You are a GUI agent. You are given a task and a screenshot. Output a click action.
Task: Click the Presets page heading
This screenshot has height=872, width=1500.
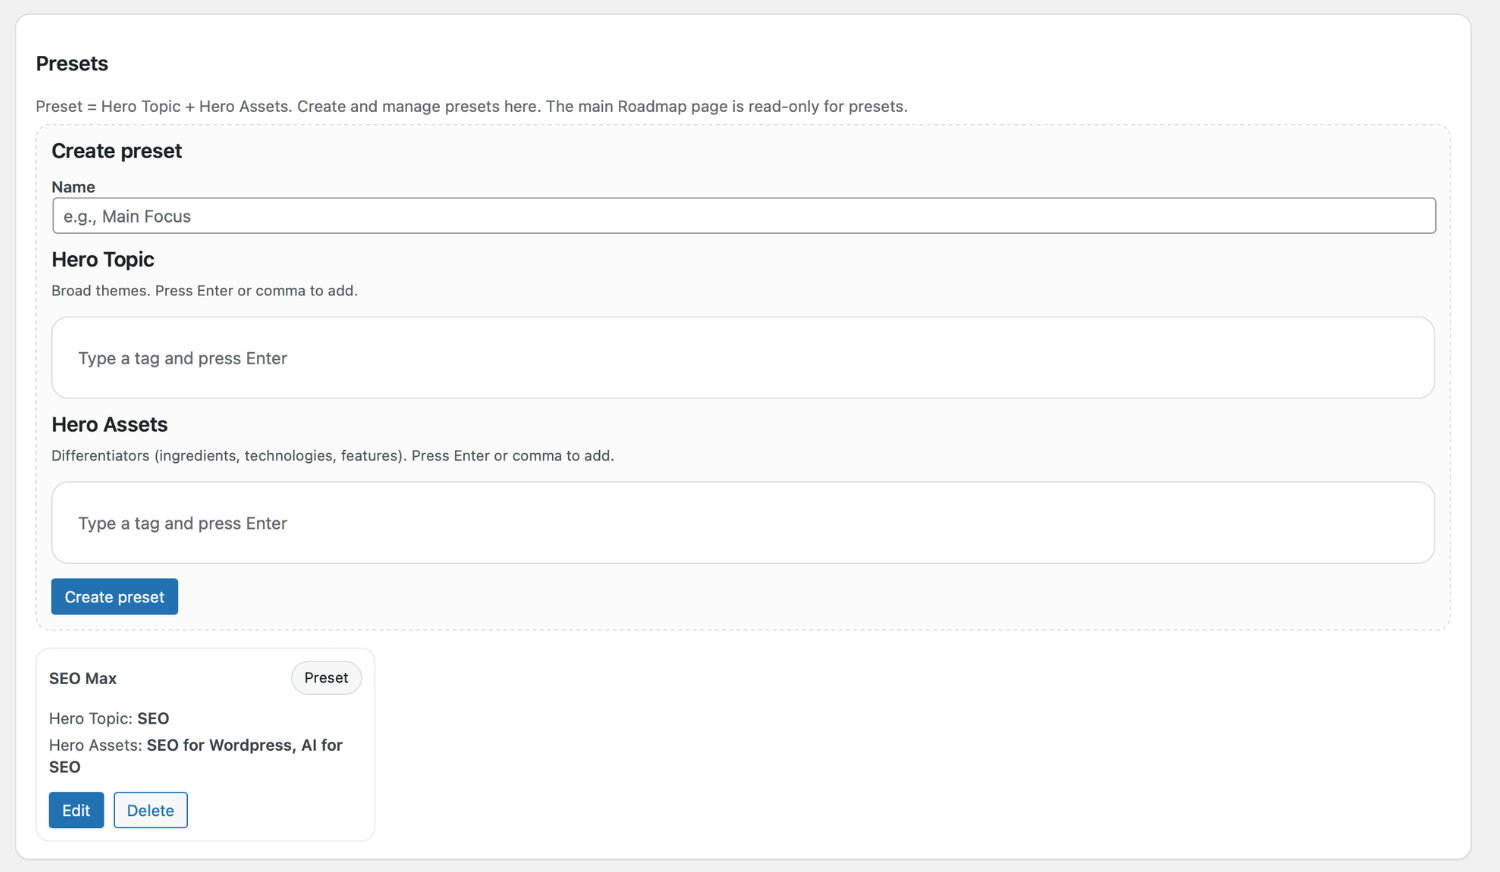(71, 63)
